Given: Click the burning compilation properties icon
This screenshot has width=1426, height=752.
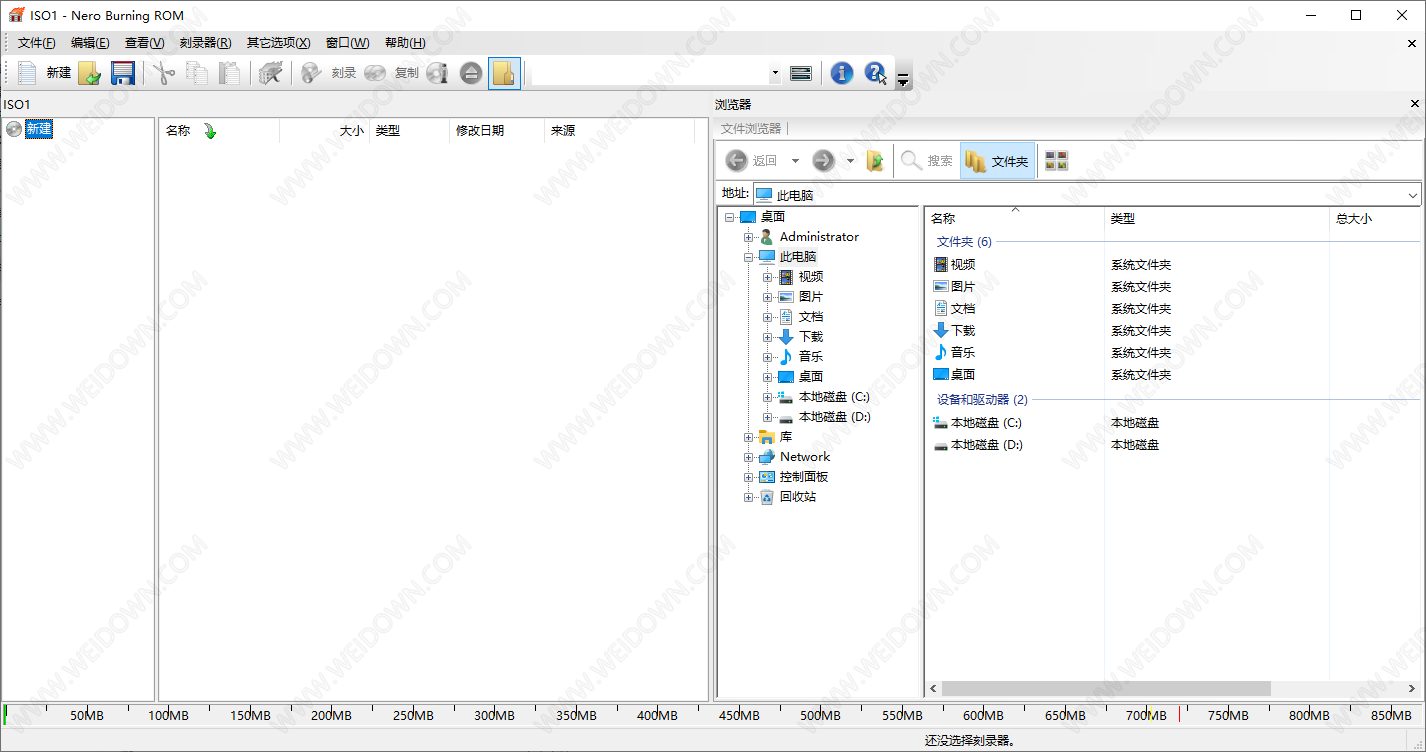Looking at the screenshot, I should [x=270, y=73].
